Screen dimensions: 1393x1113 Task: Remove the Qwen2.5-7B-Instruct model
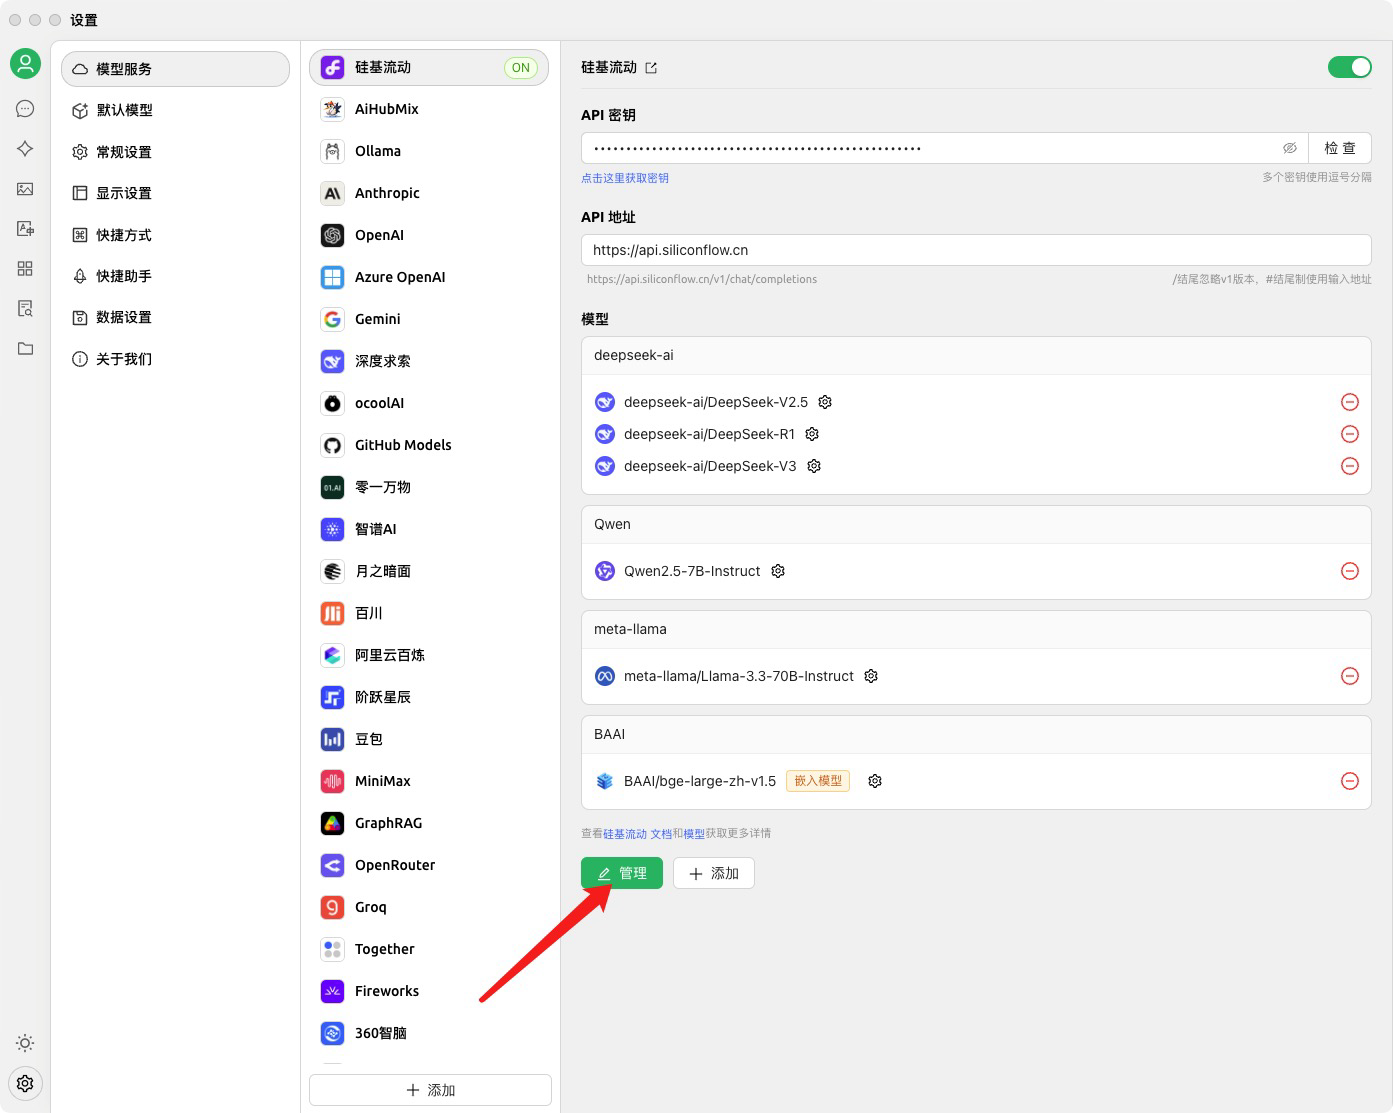[x=1350, y=571]
